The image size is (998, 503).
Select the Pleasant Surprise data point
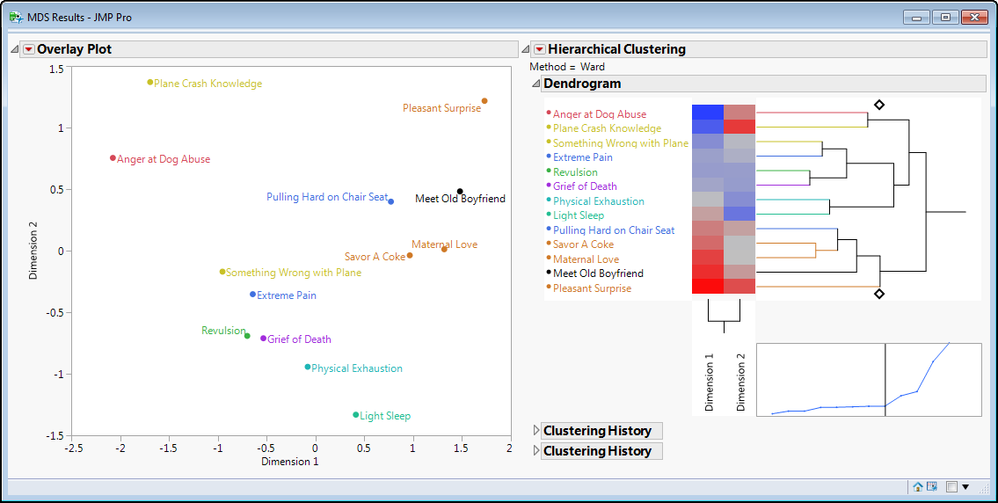pyautogui.click(x=484, y=101)
